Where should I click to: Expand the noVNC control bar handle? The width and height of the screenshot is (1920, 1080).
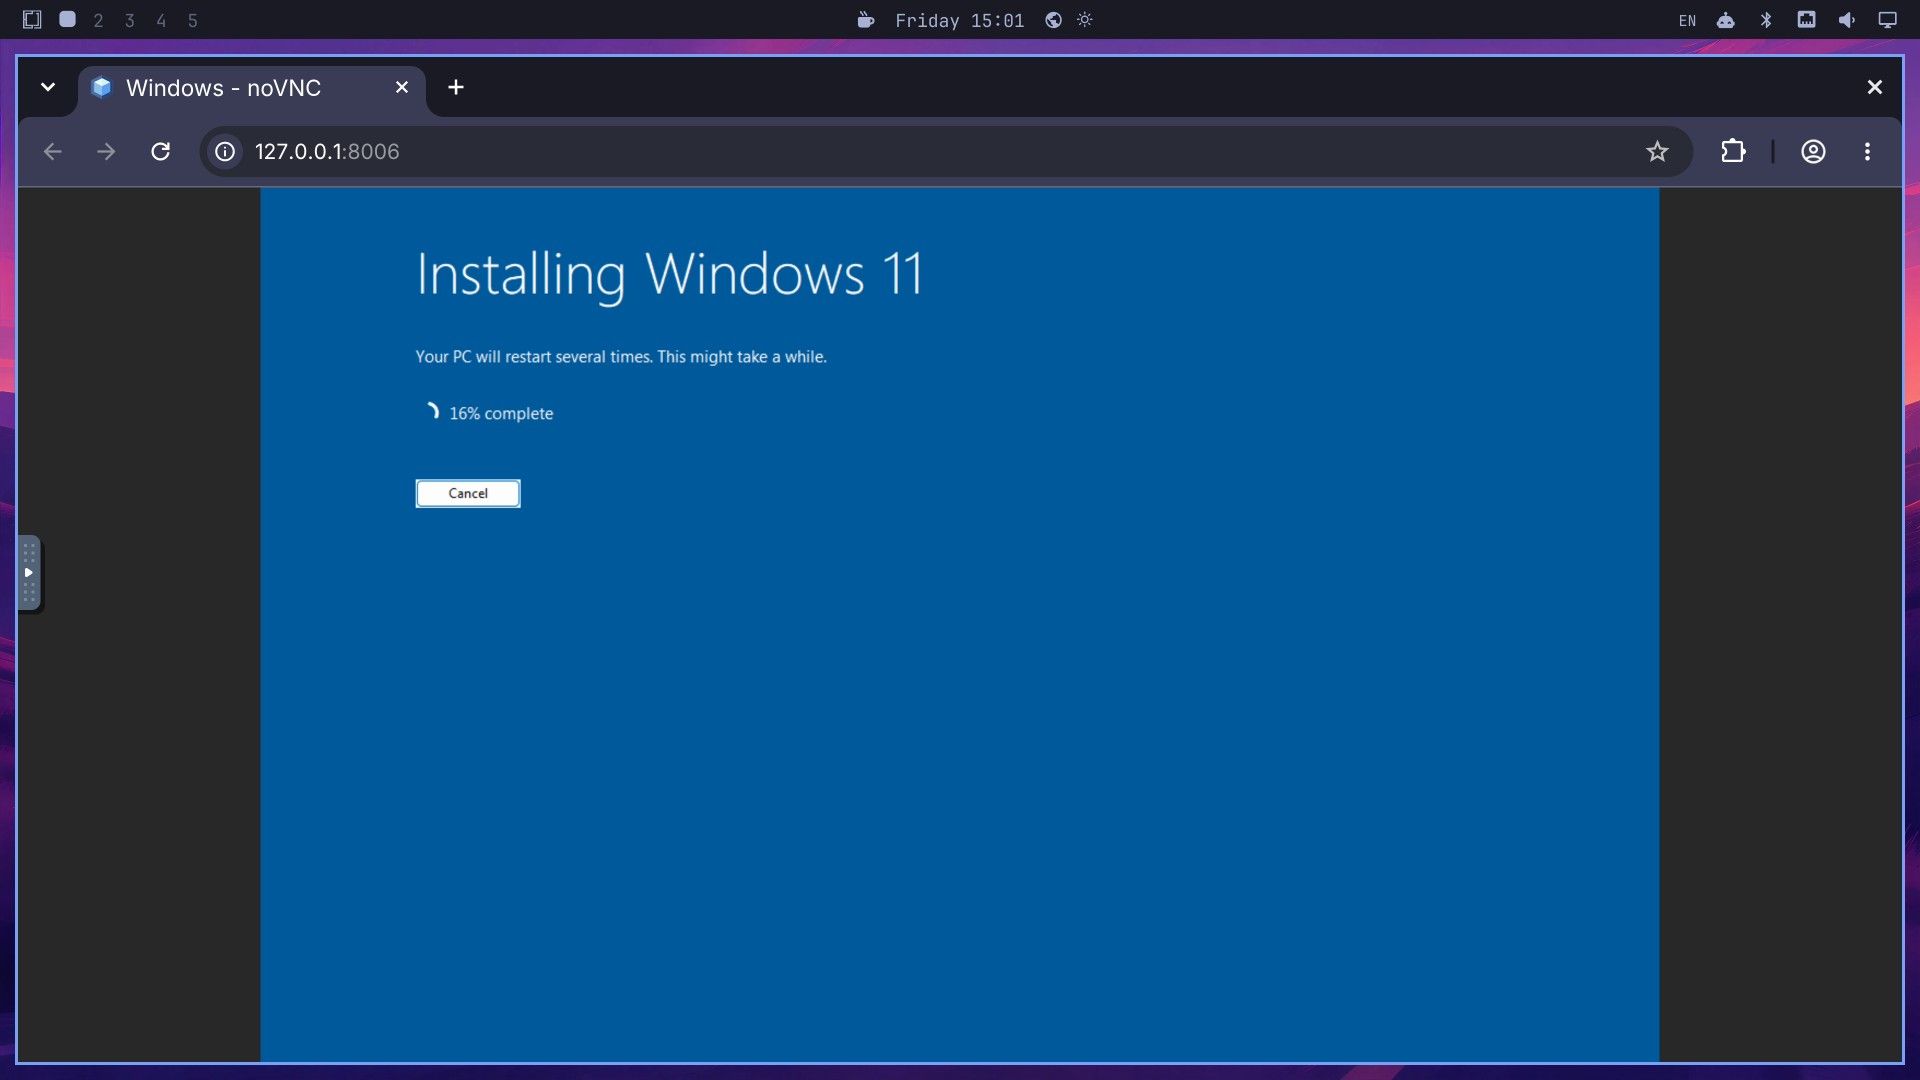coord(29,573)
